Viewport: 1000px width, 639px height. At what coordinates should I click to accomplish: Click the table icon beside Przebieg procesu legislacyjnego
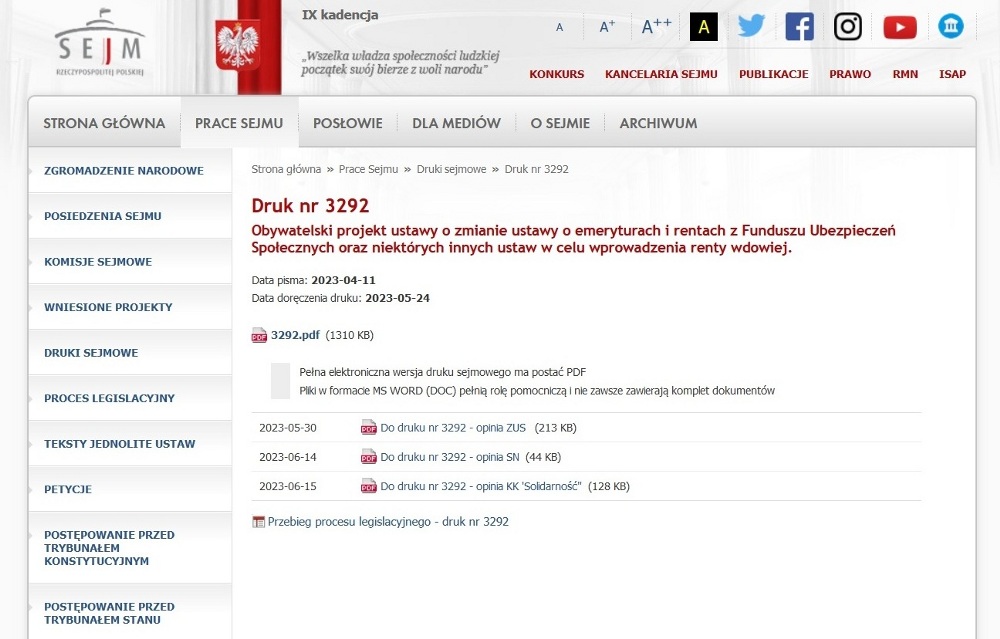(x=258, y=522)
